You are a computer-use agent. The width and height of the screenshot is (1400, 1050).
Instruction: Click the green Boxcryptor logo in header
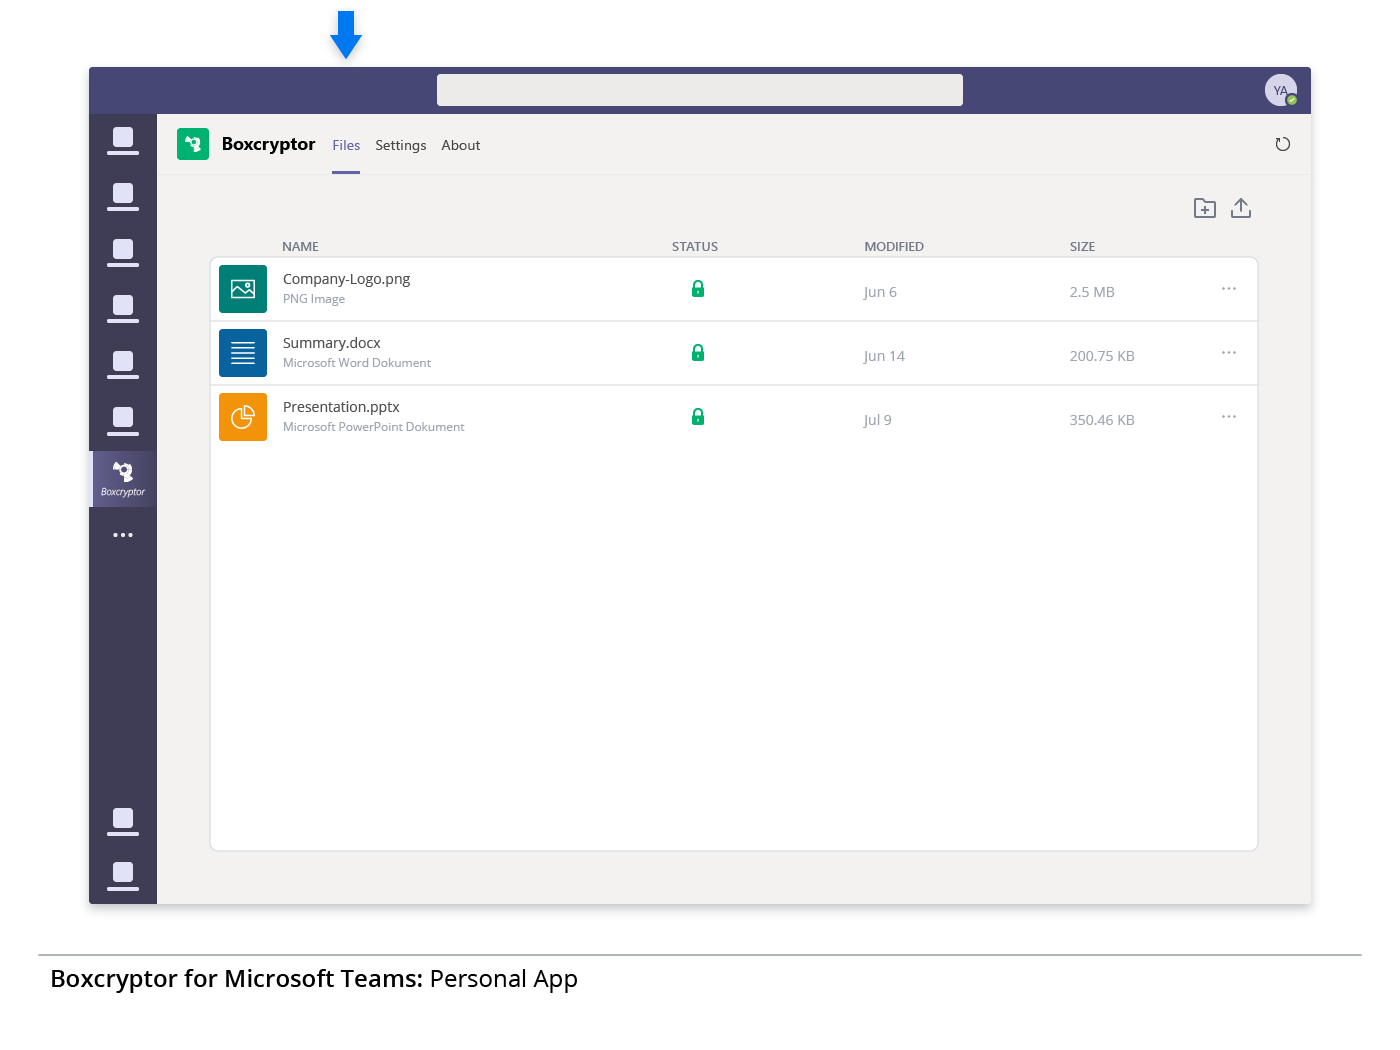[193, 144]
